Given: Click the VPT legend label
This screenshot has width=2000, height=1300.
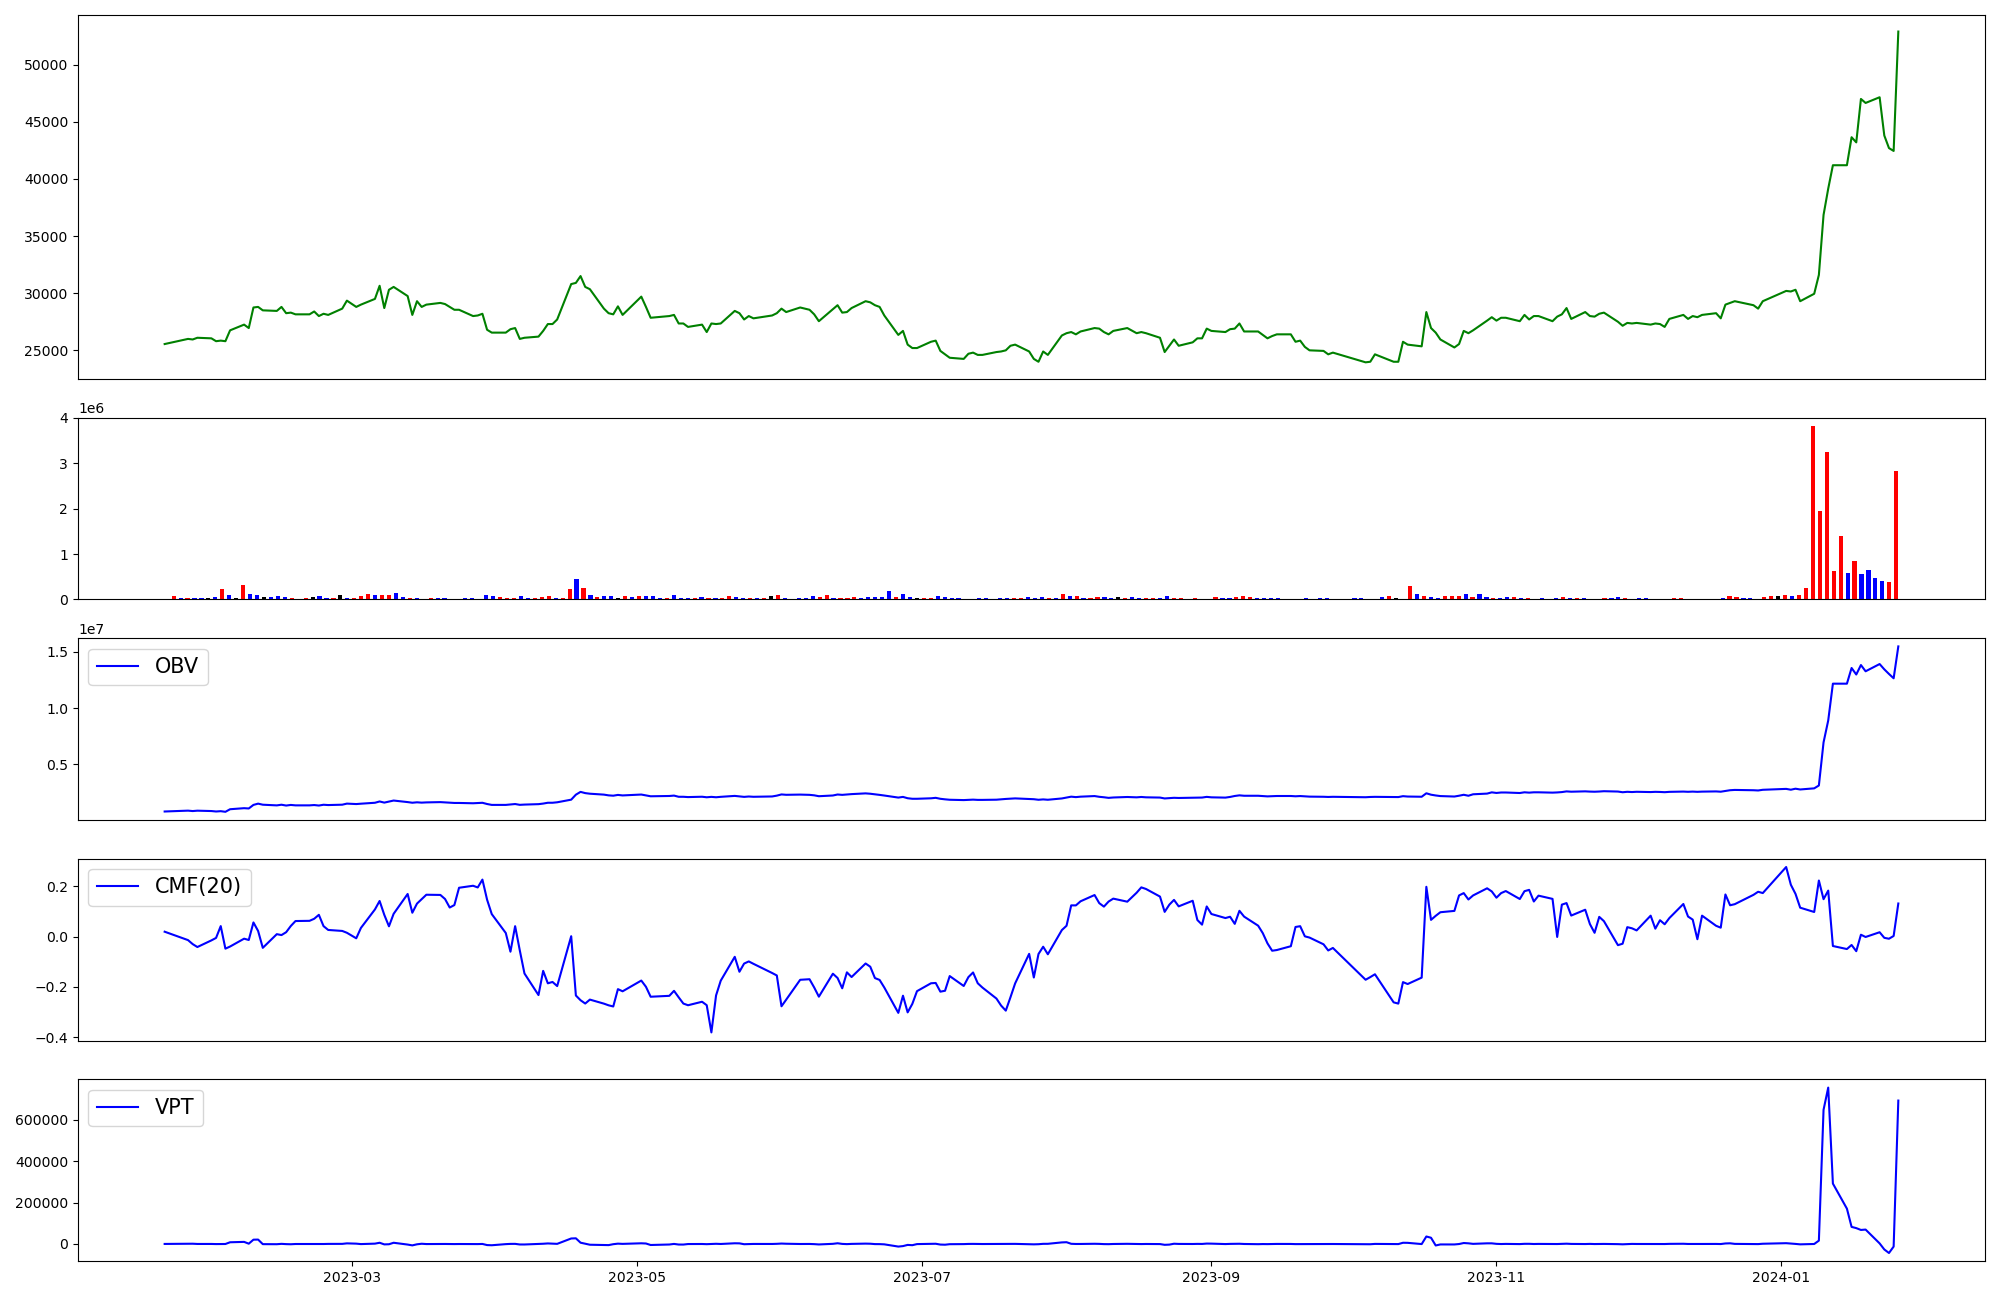Looking at the screenshot, I should [x=174, y=1108].
